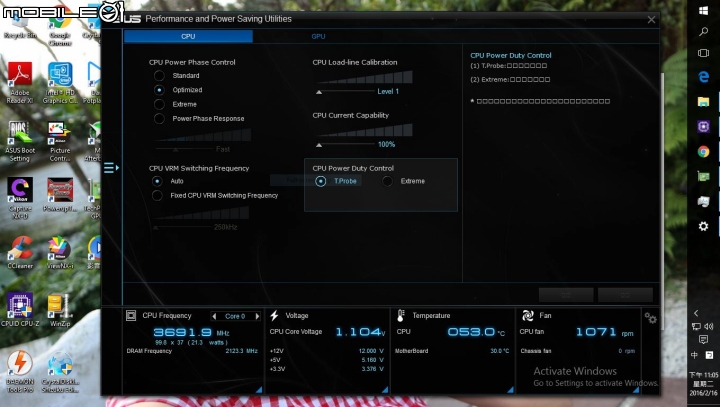Screen dimensions: 720x407
Task: Switch input method via 中 indicator
Action: (695, 355)
